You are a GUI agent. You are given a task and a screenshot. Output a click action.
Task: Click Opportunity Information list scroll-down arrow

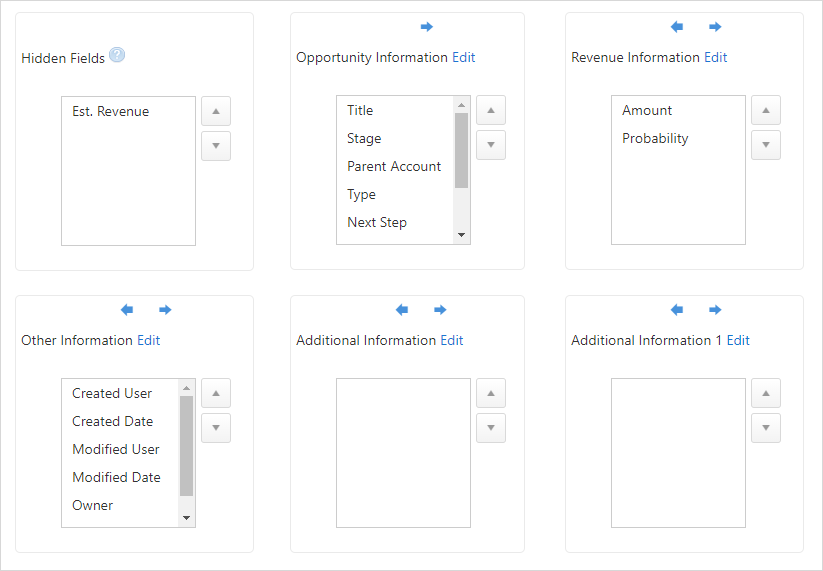(461, 235)
